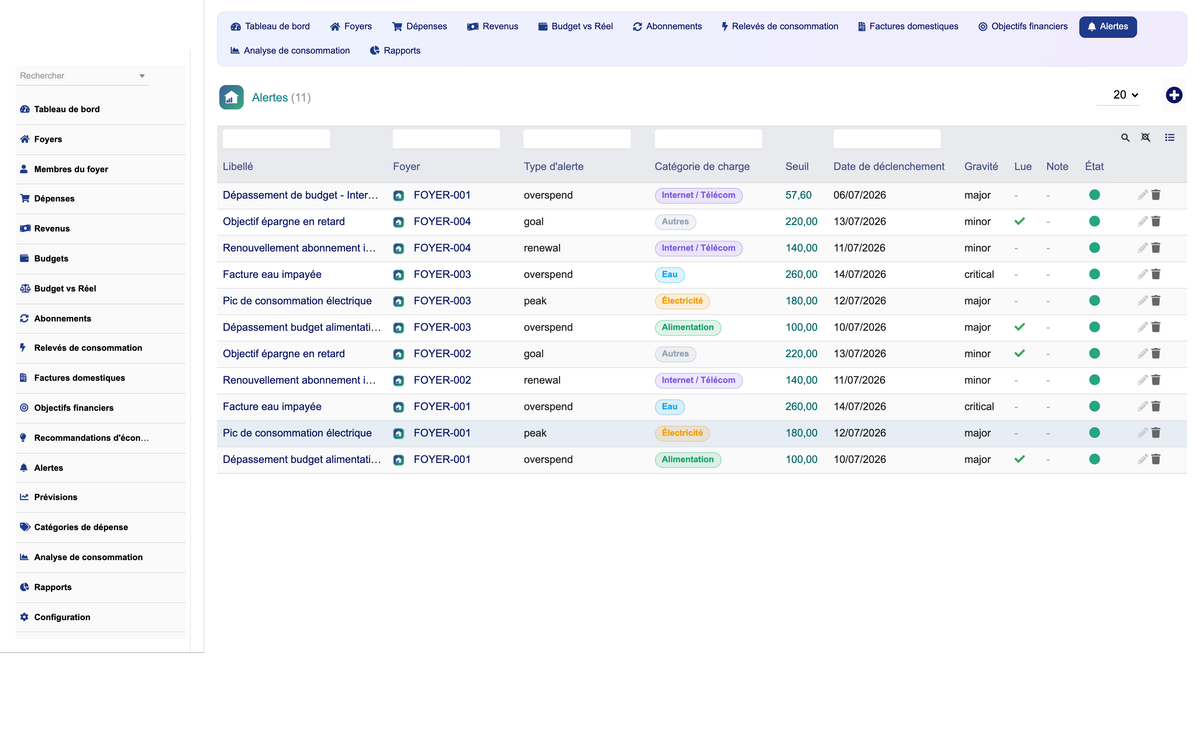Delete the 'Facture eau impayée' alert of FOYER-003
Screen dimensions: 1200x743
click(x=1156, y=274)
